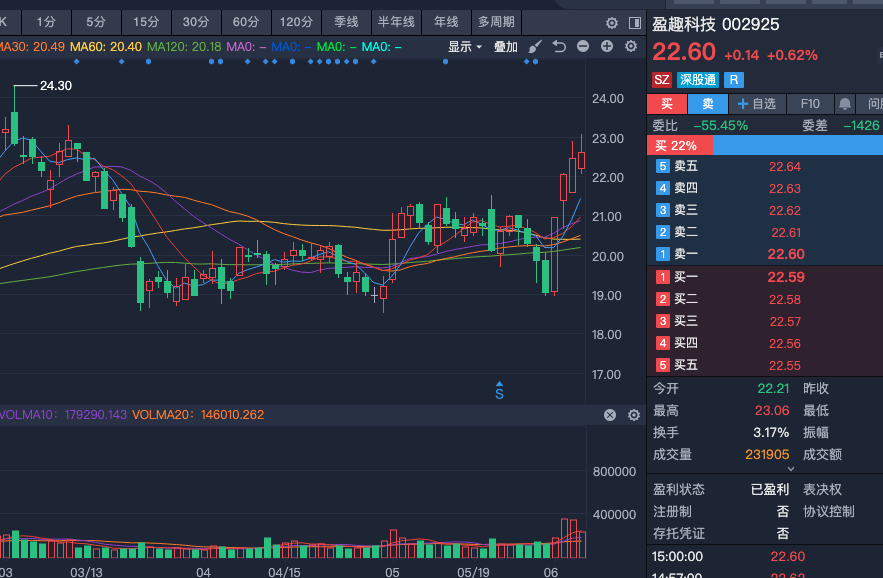Viewport: 883px width, 578px height.
Task: Select the 卖二 22.61 order row
Action: [765, 232]
